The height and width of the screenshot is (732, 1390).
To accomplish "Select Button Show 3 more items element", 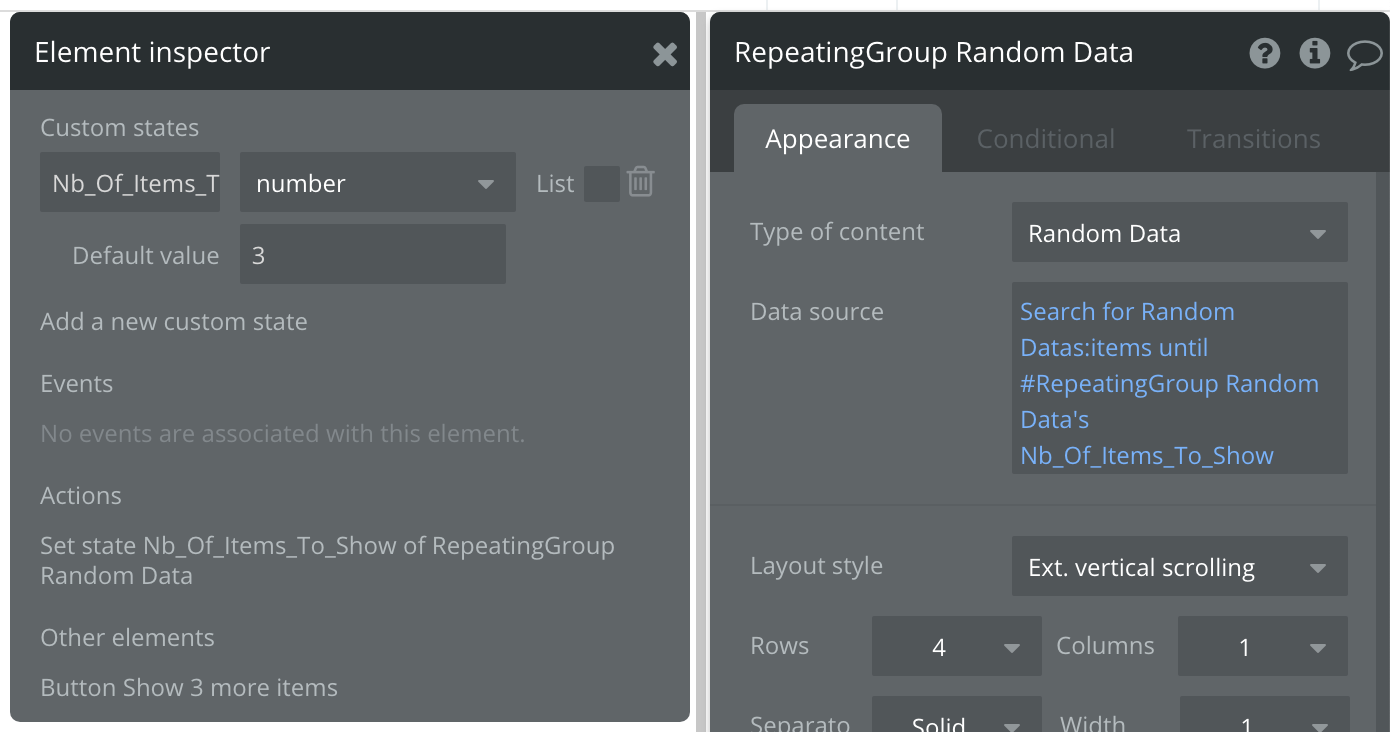I will click(189, 688).
